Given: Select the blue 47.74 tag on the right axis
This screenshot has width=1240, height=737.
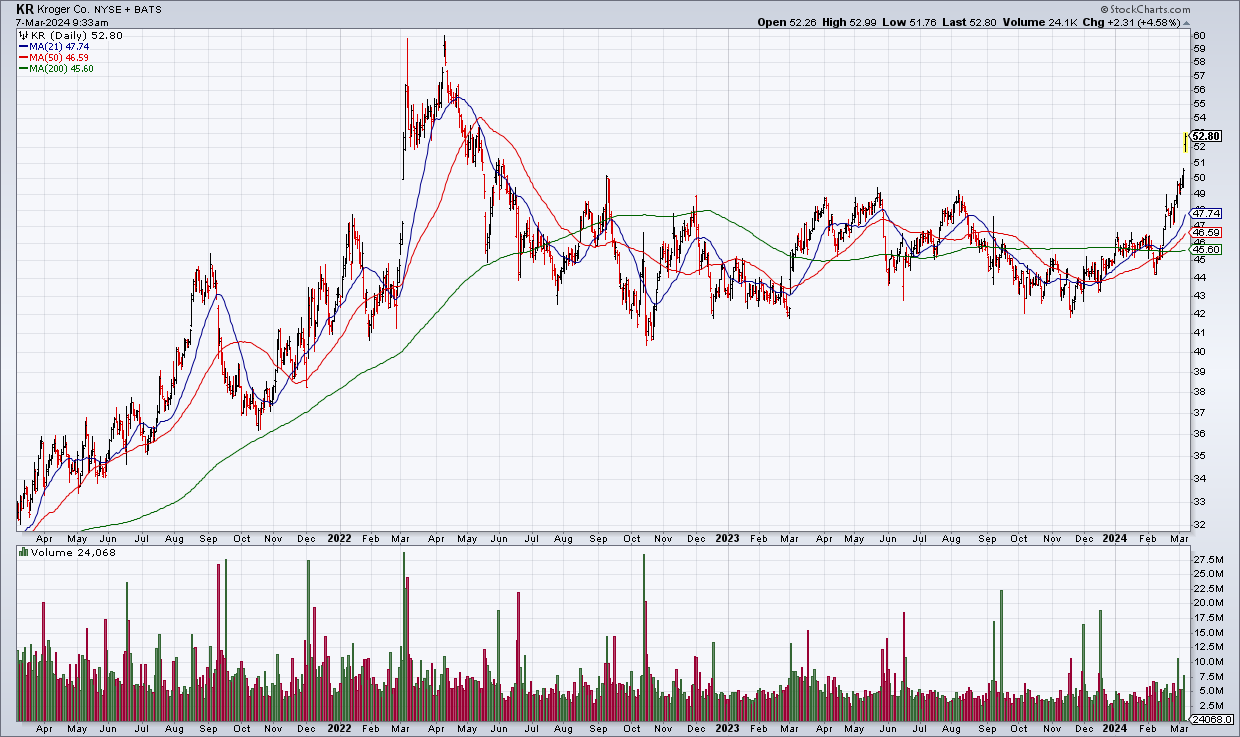Looking at the screenshot, I should tap(1208, 213).
